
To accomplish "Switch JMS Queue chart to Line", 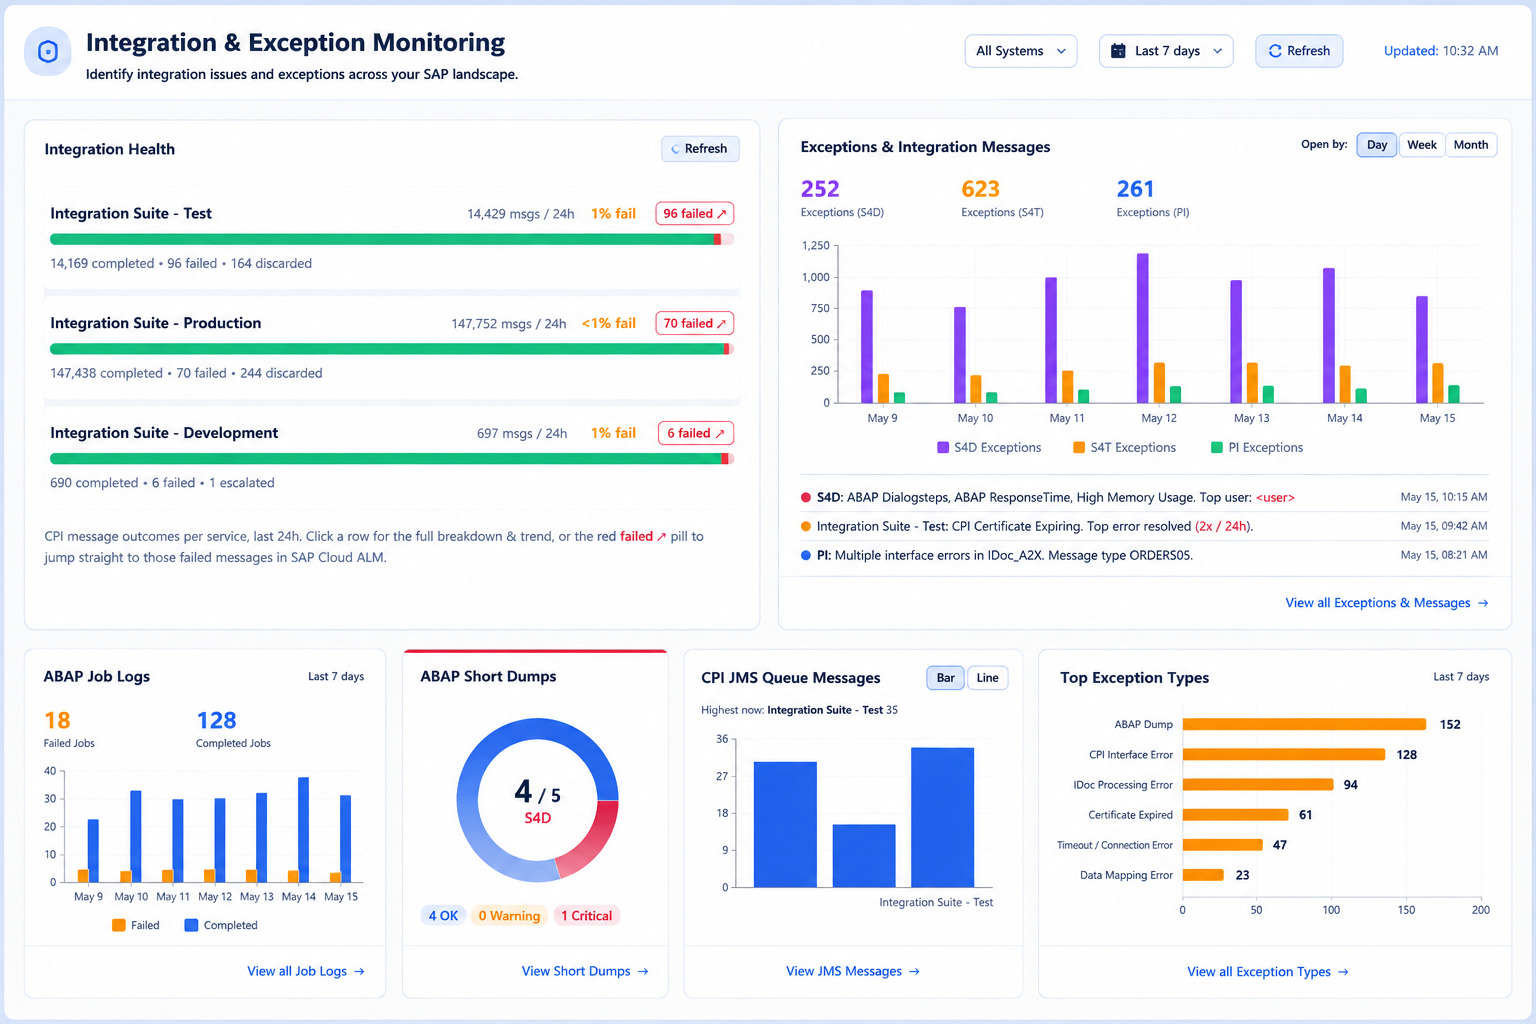I will click(987, 678).
